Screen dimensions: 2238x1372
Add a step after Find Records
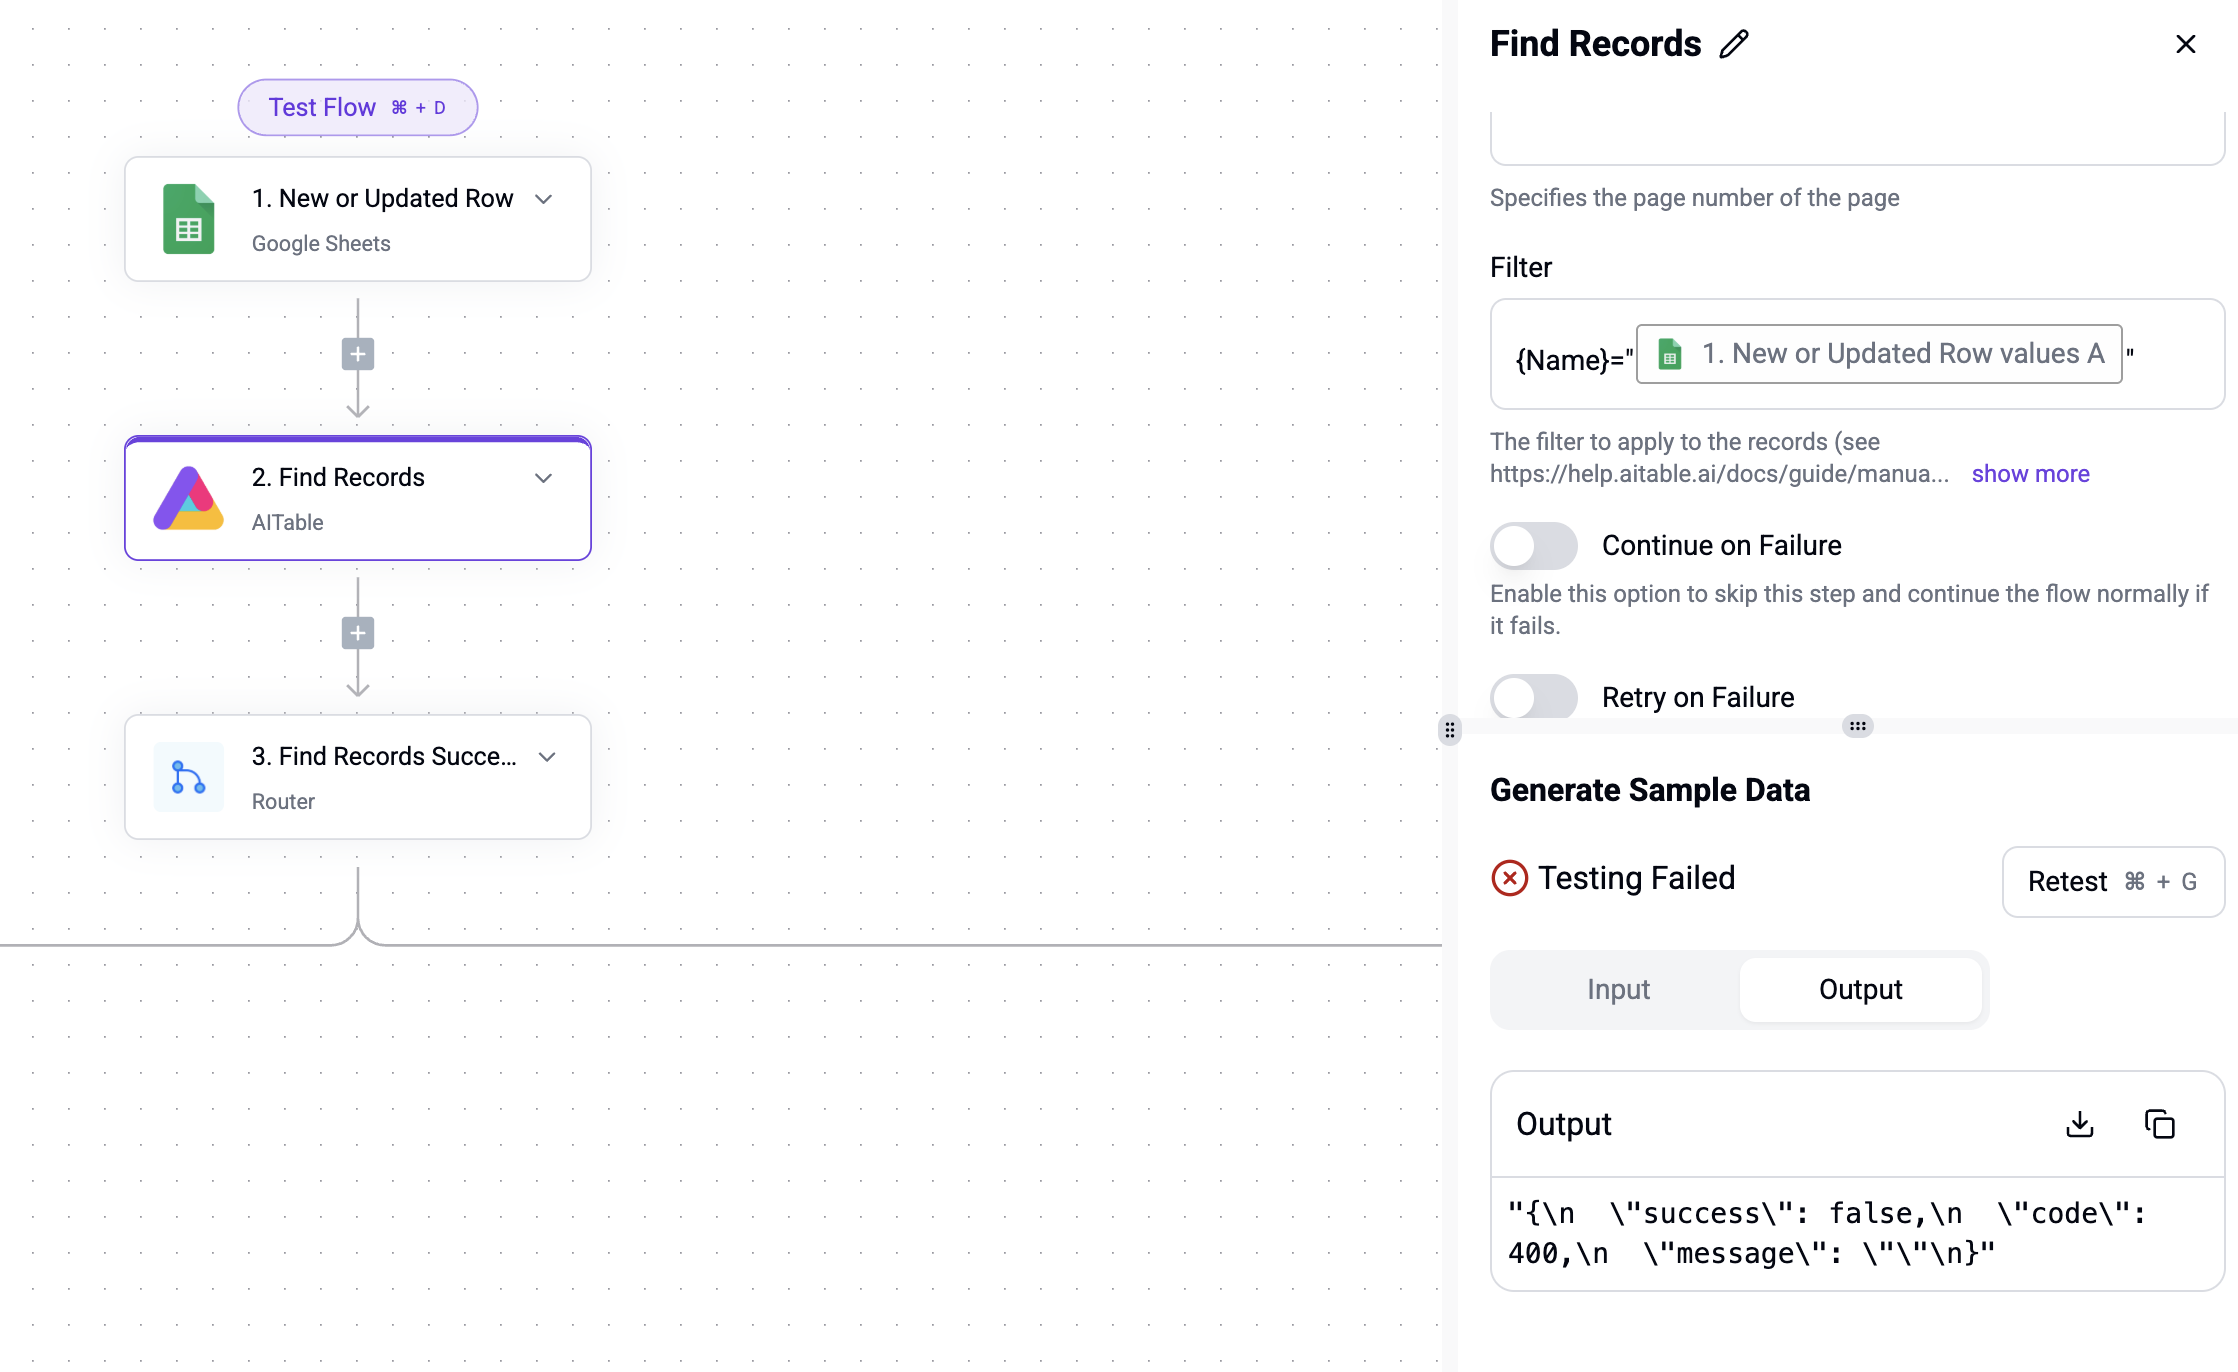coord(358,633)
